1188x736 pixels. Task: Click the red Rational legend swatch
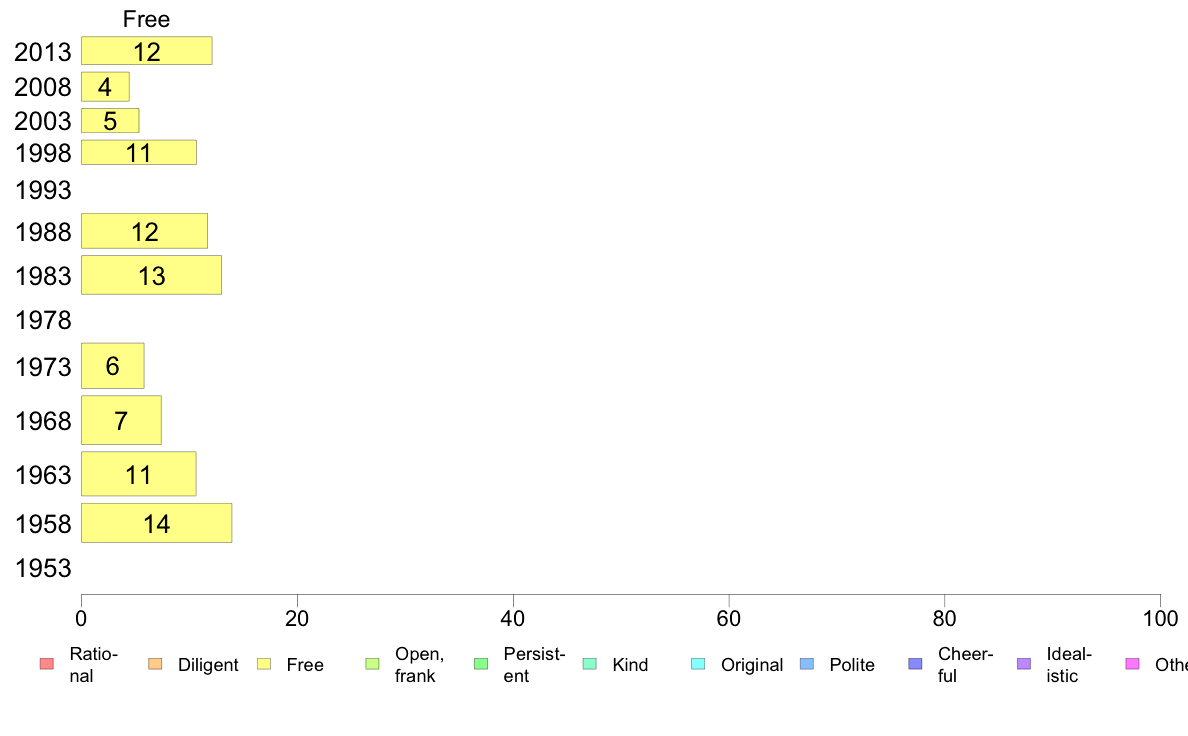tap(46, 664)
